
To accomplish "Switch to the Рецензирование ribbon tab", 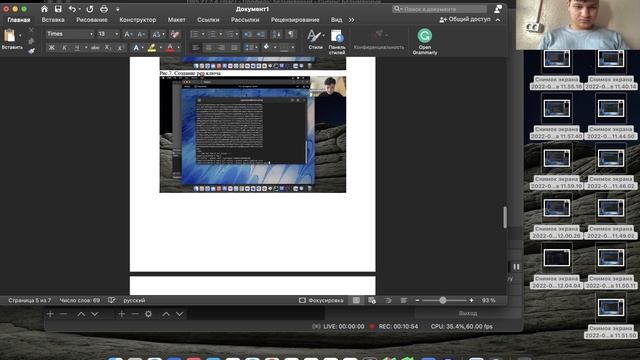I will coord(295,20).
